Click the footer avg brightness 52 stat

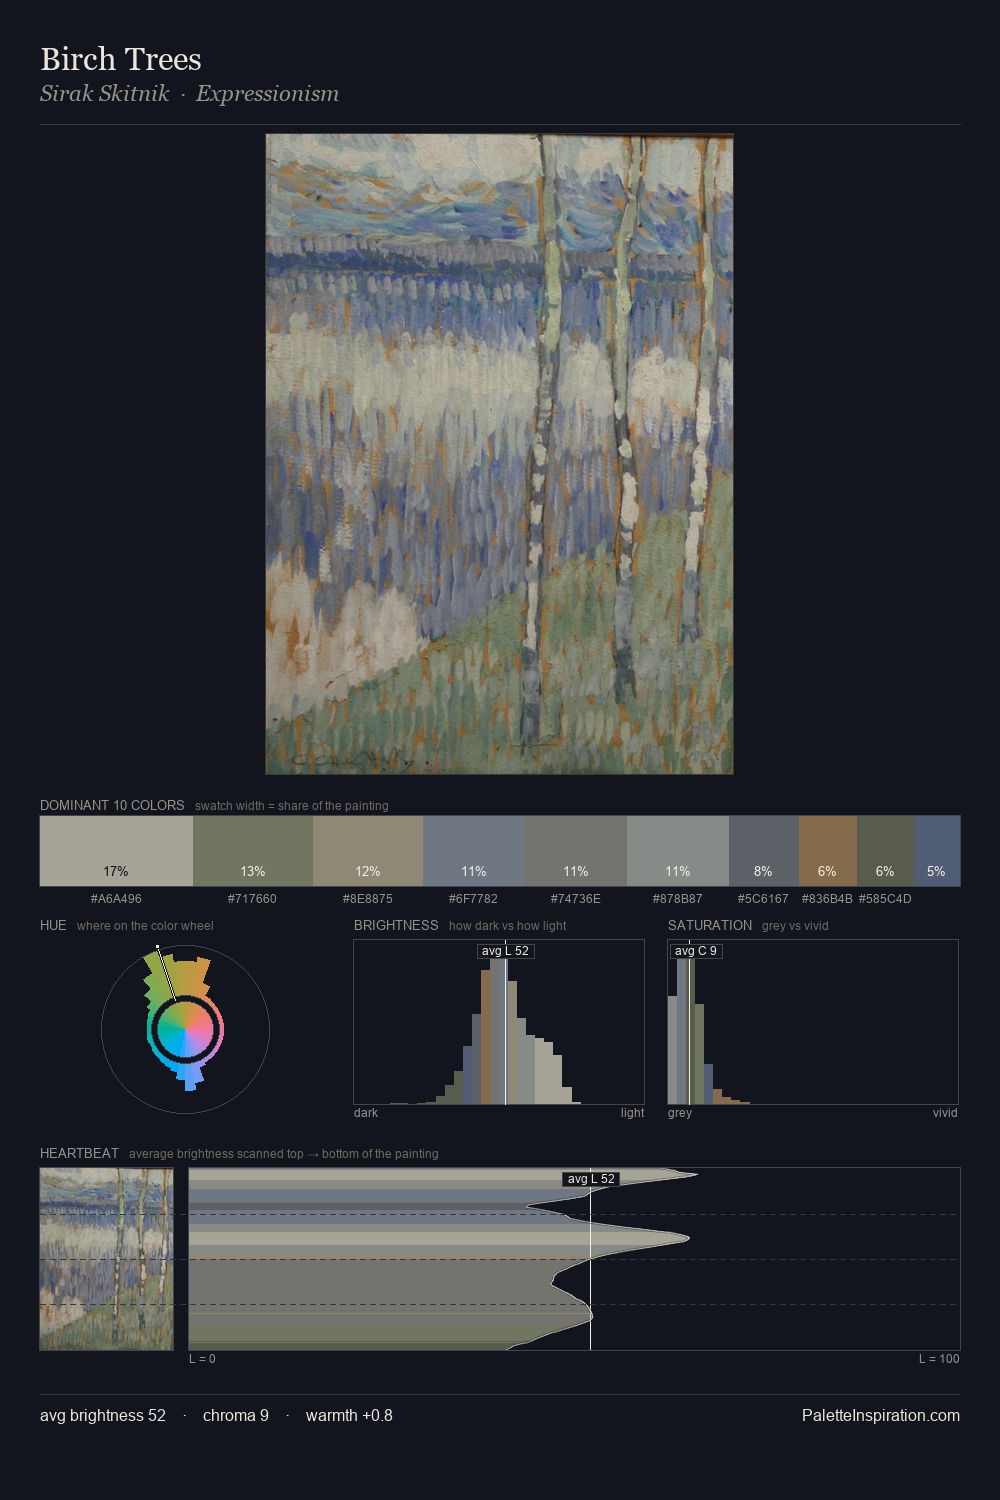(103, 1416)
